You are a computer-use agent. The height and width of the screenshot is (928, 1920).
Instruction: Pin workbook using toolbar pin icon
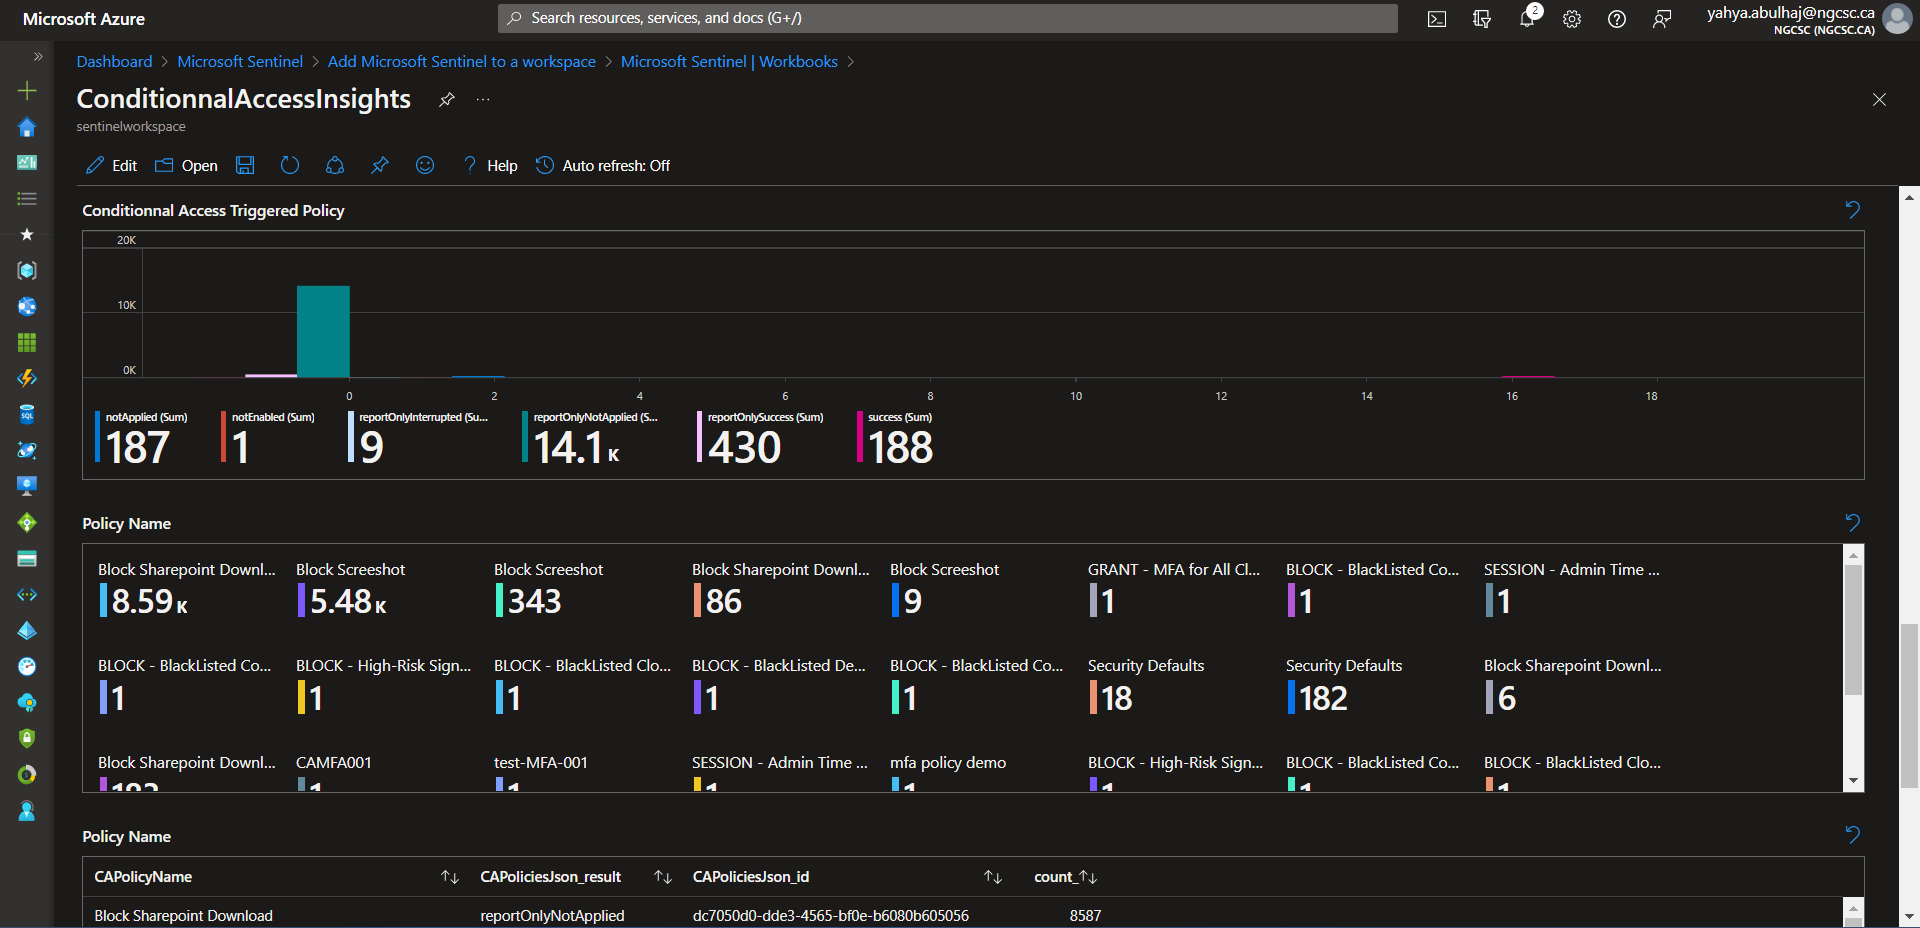(x=380, y=165)
